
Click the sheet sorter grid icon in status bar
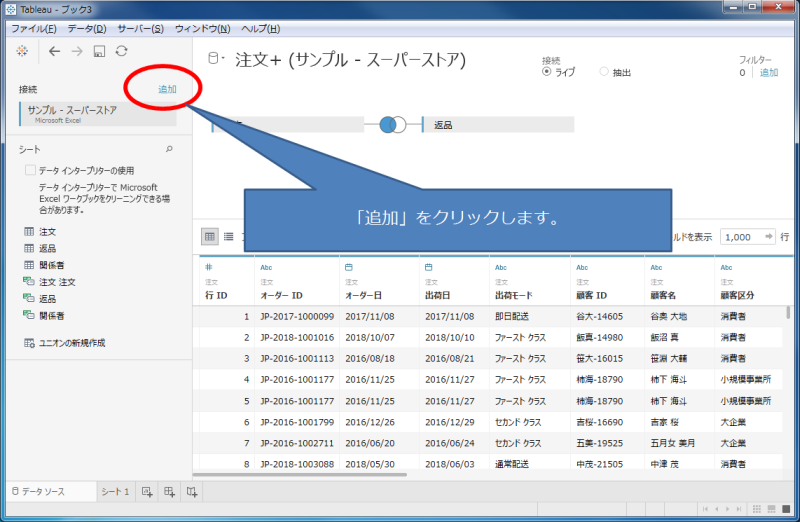coord(757,509)
